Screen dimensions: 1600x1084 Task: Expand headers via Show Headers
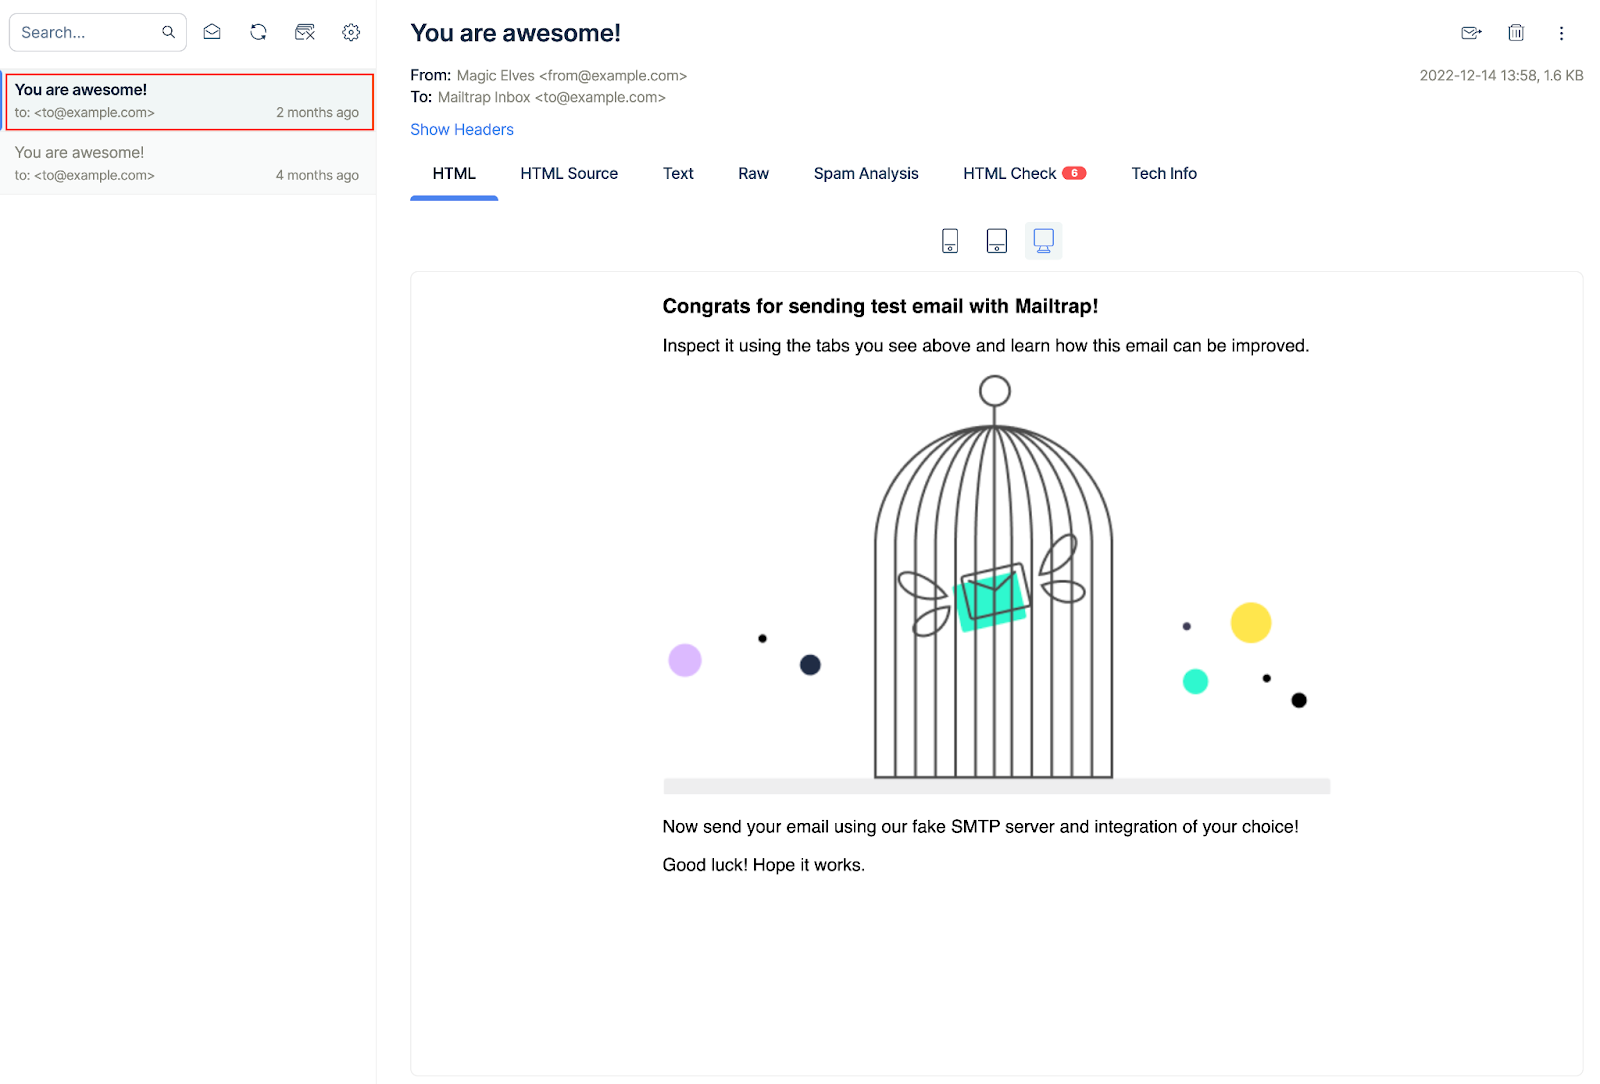(461, 129)
